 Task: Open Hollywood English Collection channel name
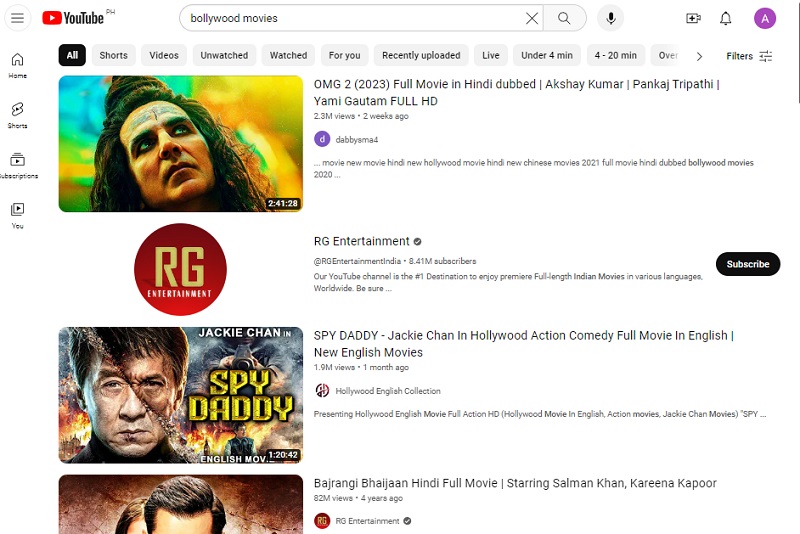coord(388,391)
